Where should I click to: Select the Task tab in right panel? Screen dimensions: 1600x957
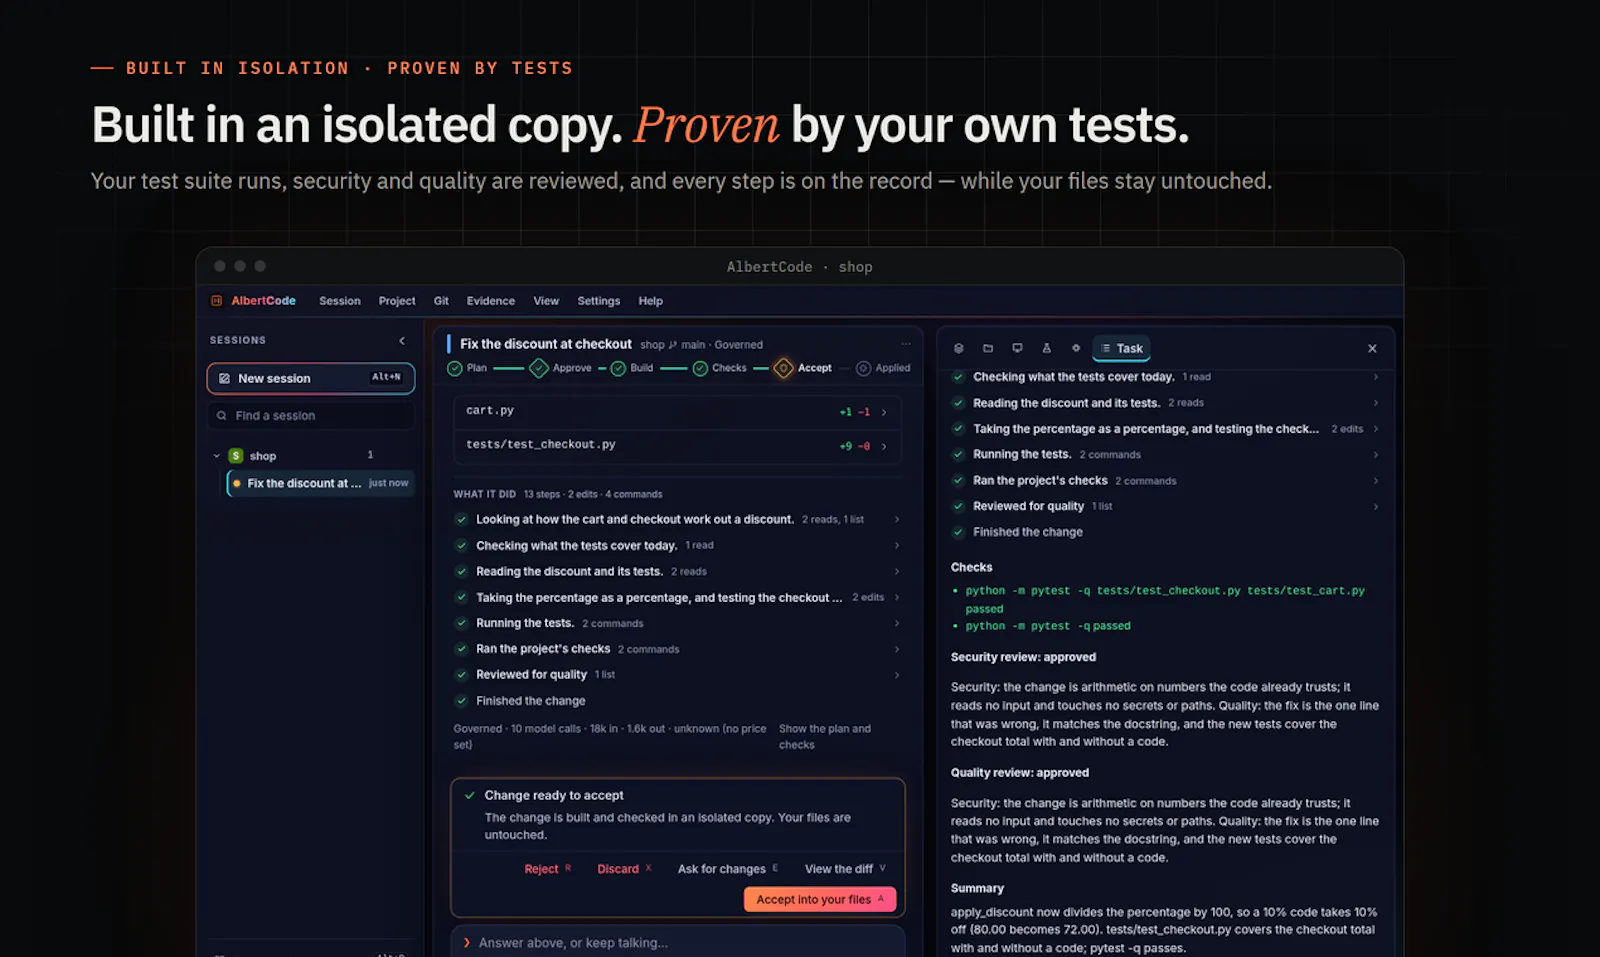[x=1122, y=348]
